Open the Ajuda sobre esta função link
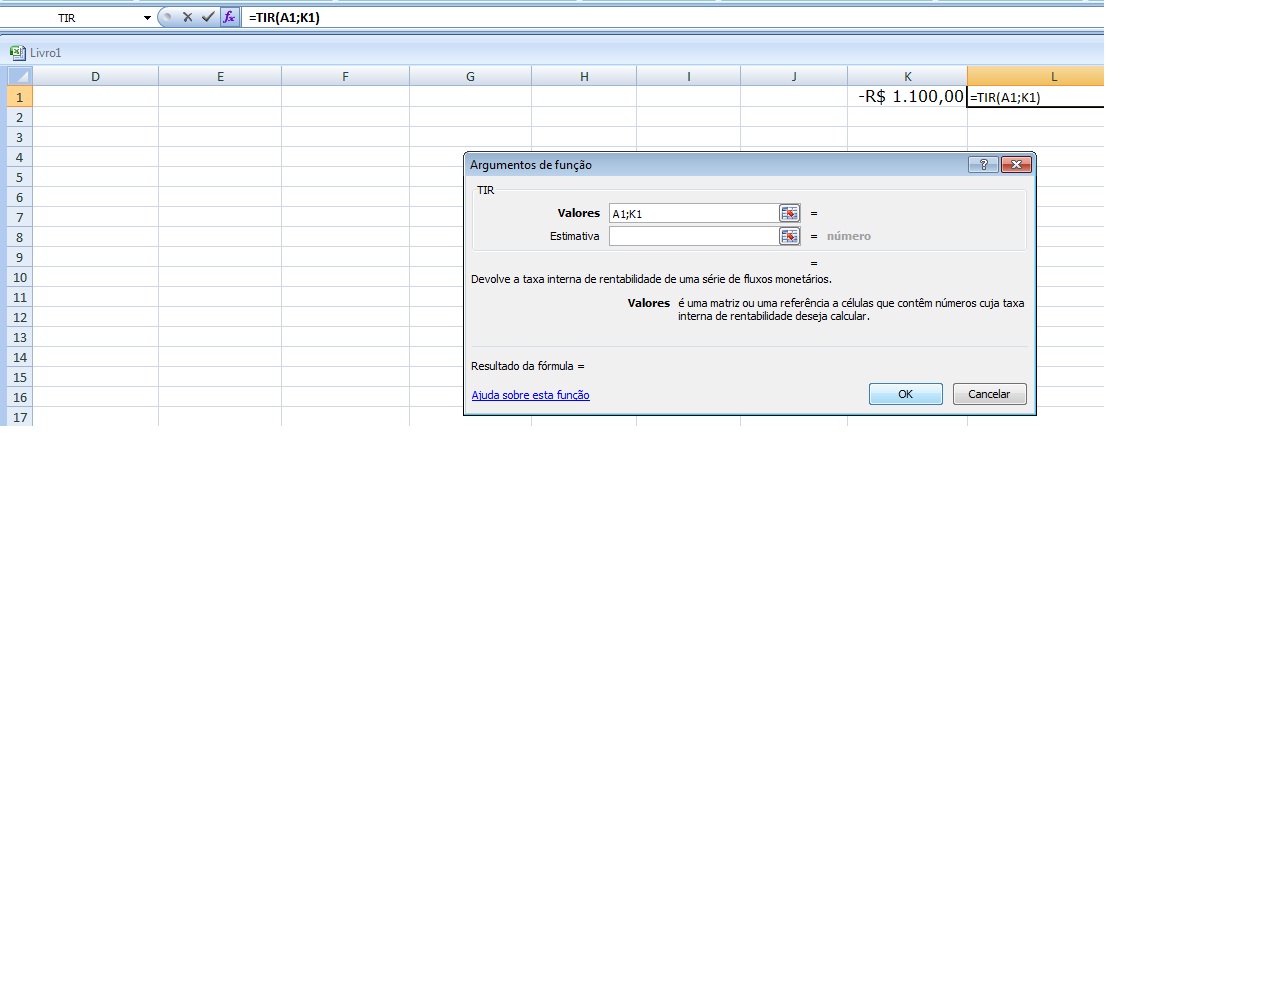This screenshot has width=1276, height=982. click(x=530, y=395)
